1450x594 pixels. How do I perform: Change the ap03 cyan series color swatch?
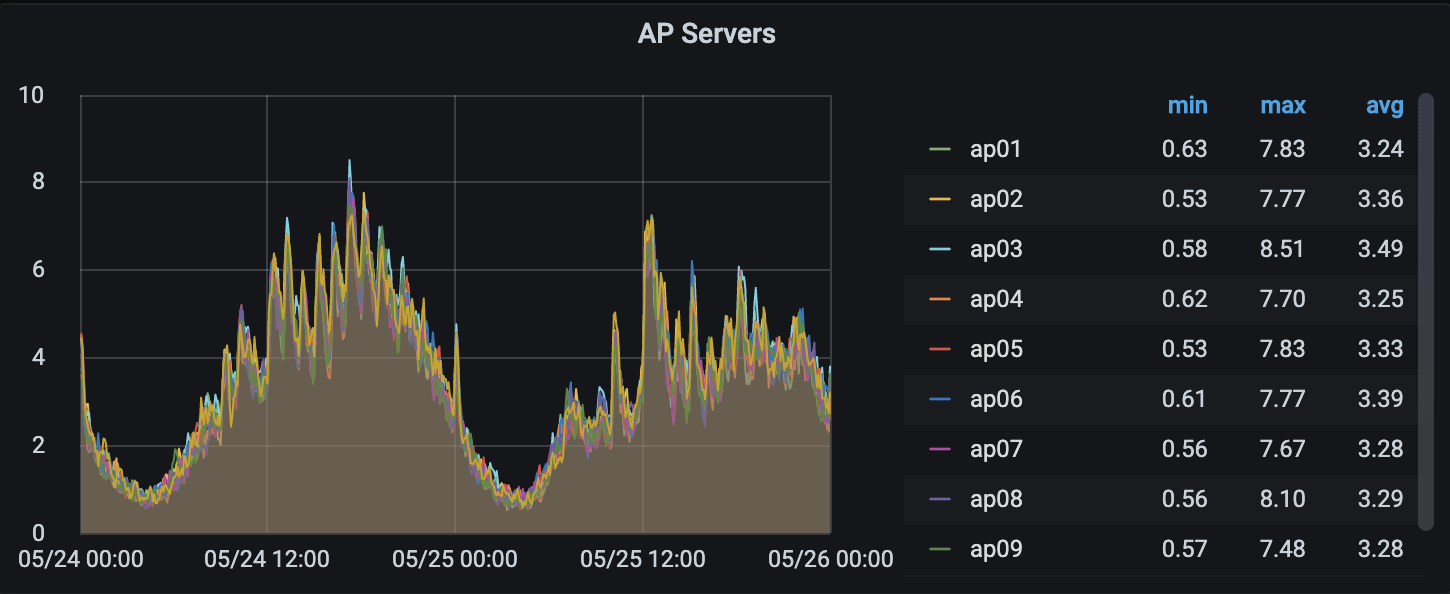pyautogui.click(x=939, y=250)
